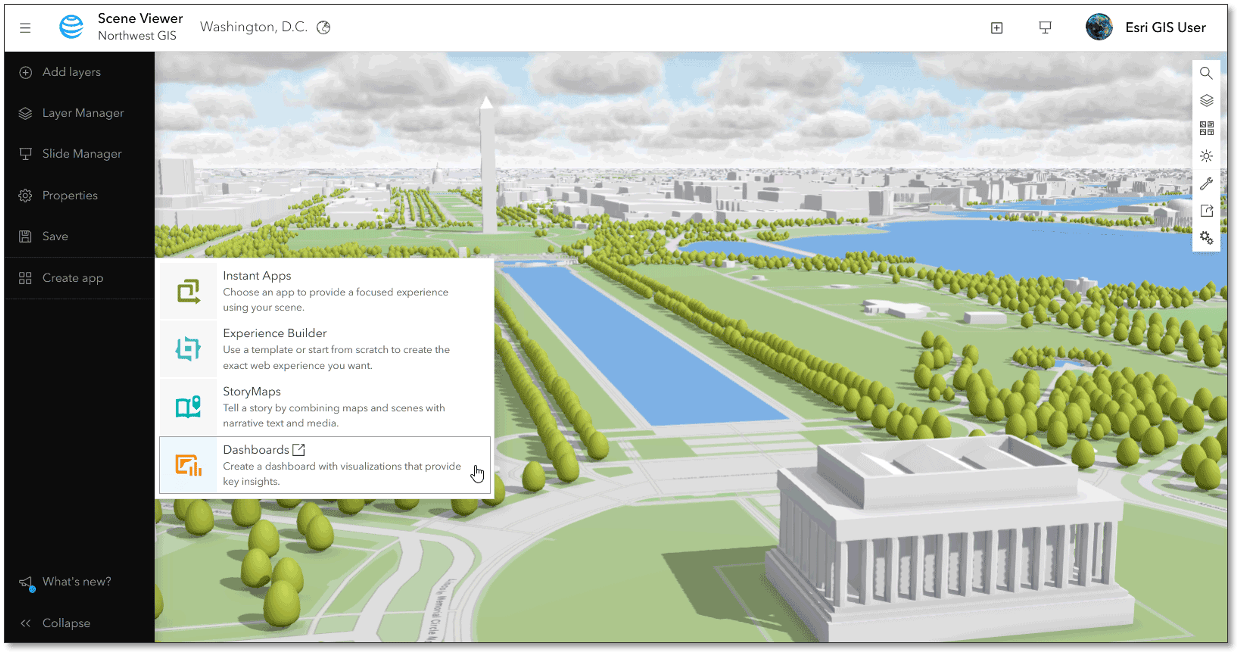
Task: Open the Scene tools wrench icon
Action: click(x=1207, y=183)
